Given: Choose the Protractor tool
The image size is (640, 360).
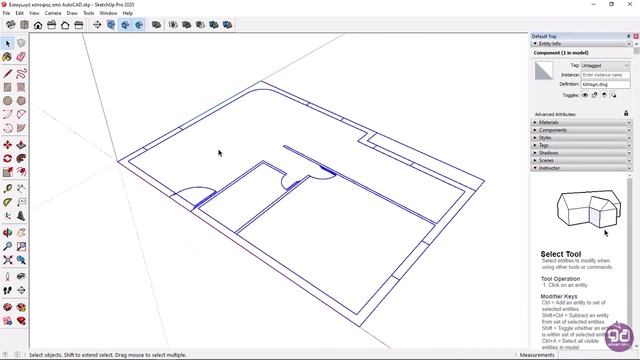Looking at the screenshot, I should [x=7, y=202].
